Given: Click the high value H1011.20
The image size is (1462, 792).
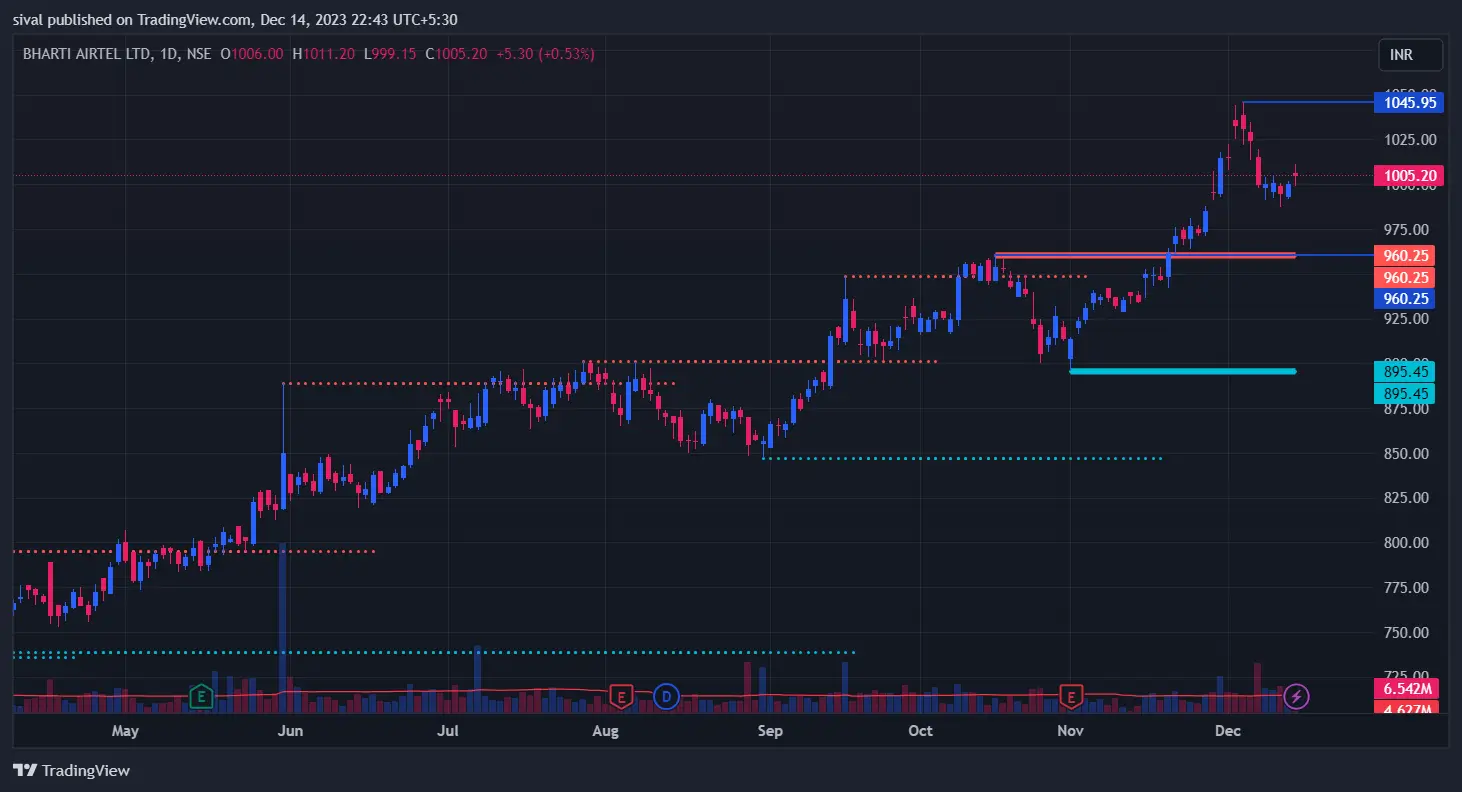Looking at the screenshot, I should (323, 54).
